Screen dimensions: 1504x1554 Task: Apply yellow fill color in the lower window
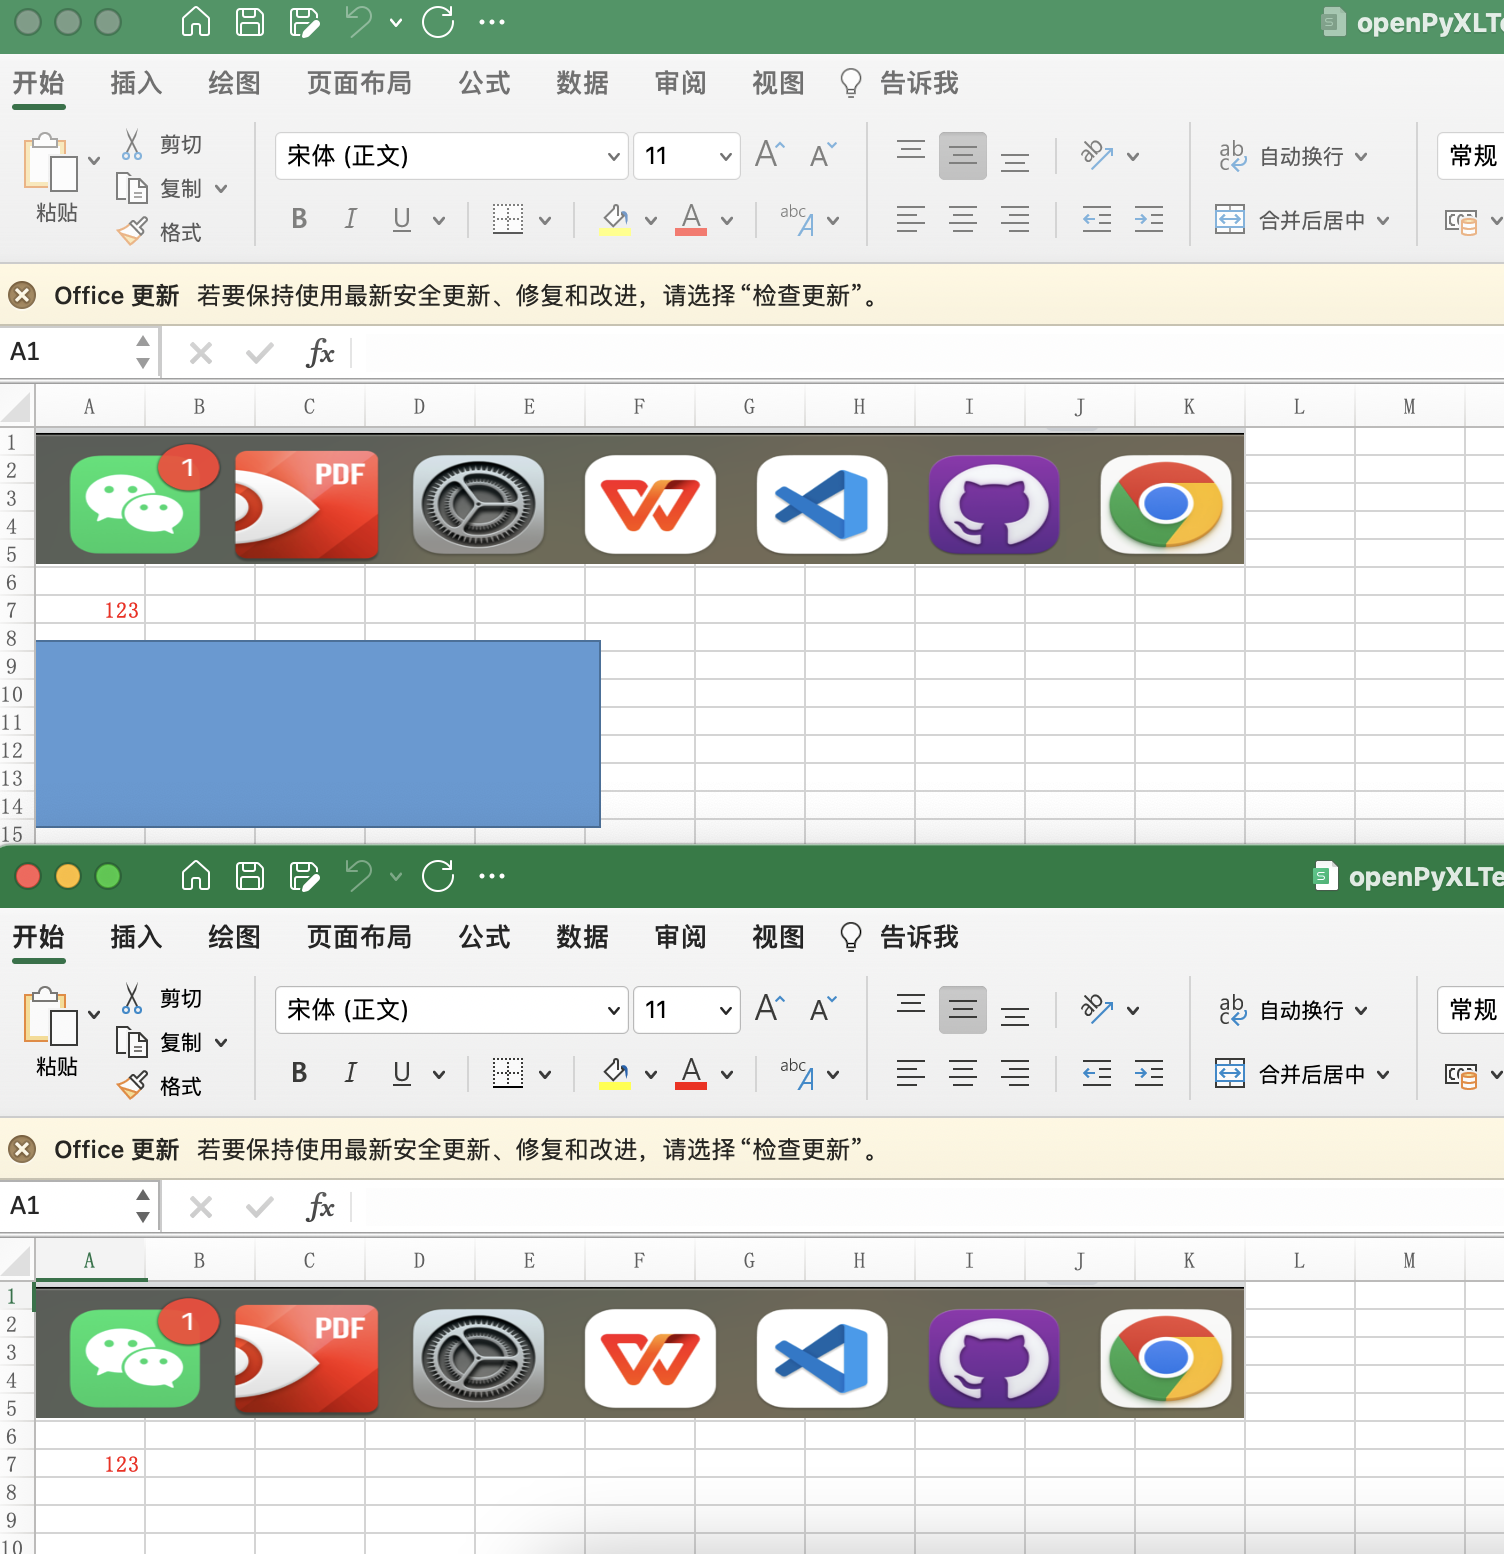coord(615,1073)
